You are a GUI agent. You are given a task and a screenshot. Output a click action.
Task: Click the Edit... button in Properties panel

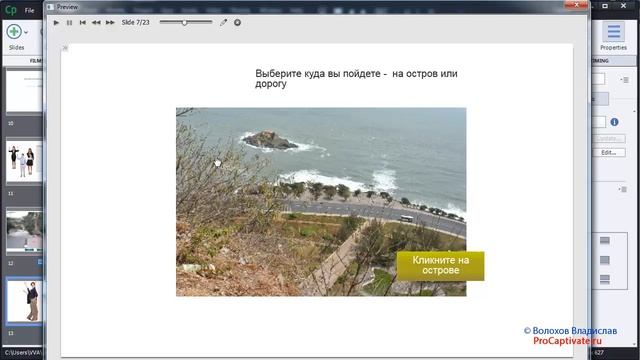point(608,152)
